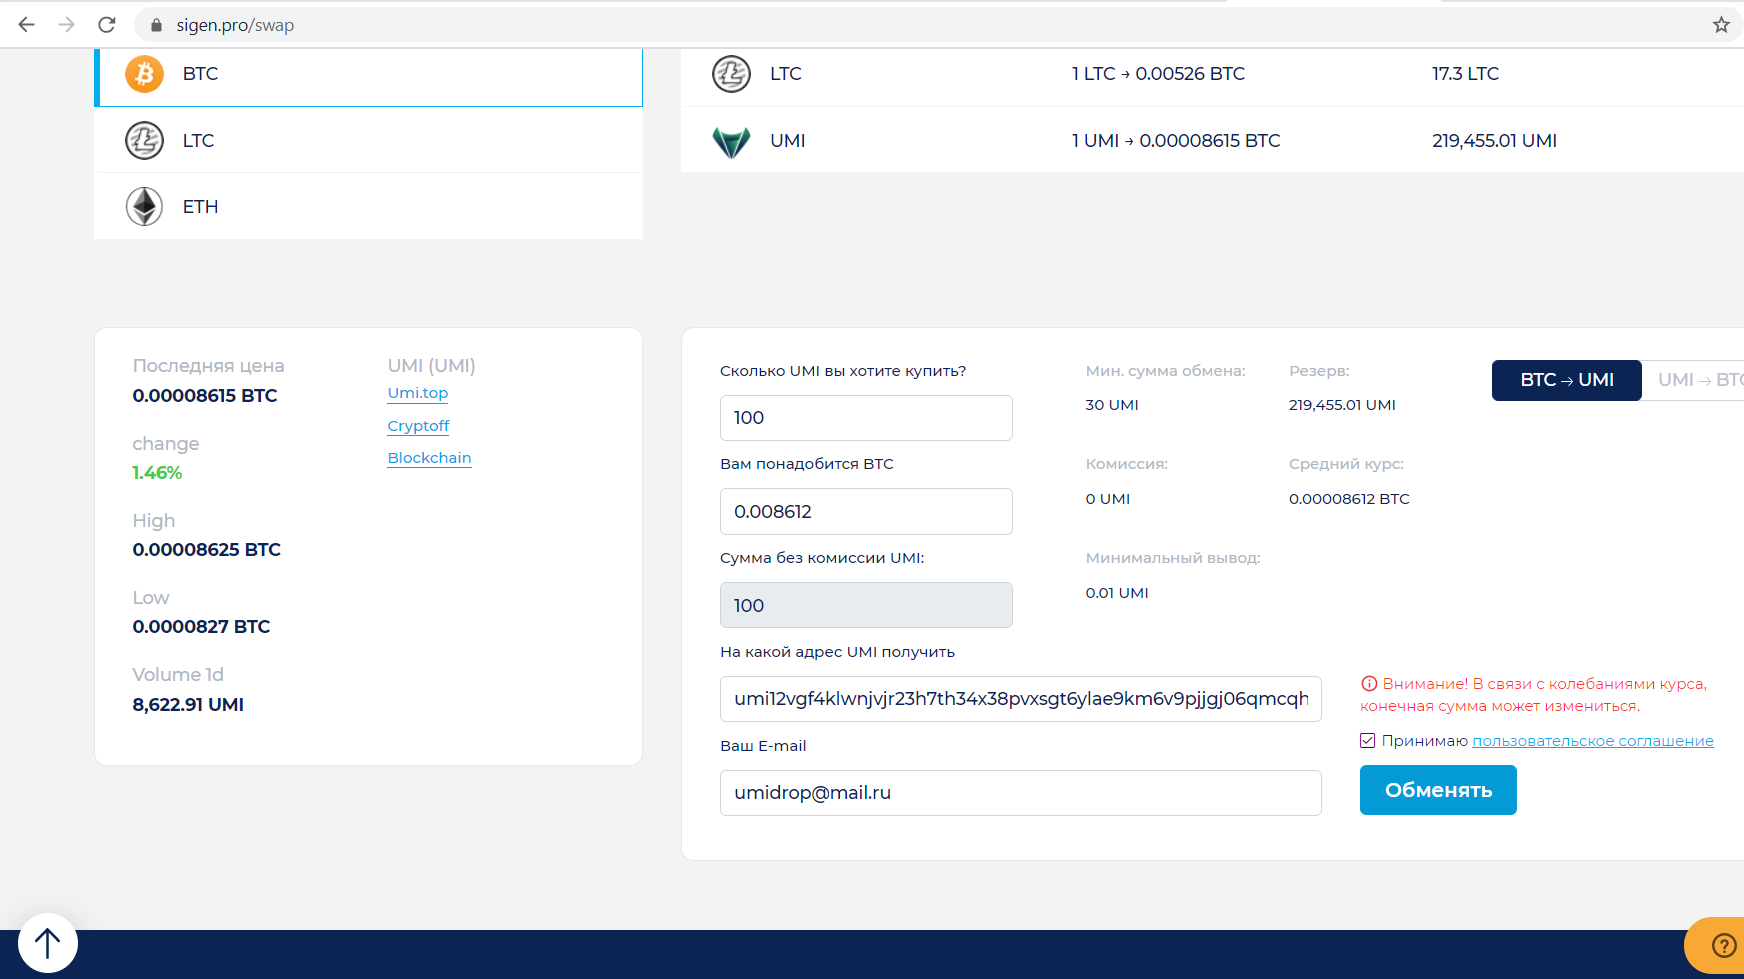Reload the page with the refresh icon
This screenshot has width=1744, height=979.
coord(107,25)
